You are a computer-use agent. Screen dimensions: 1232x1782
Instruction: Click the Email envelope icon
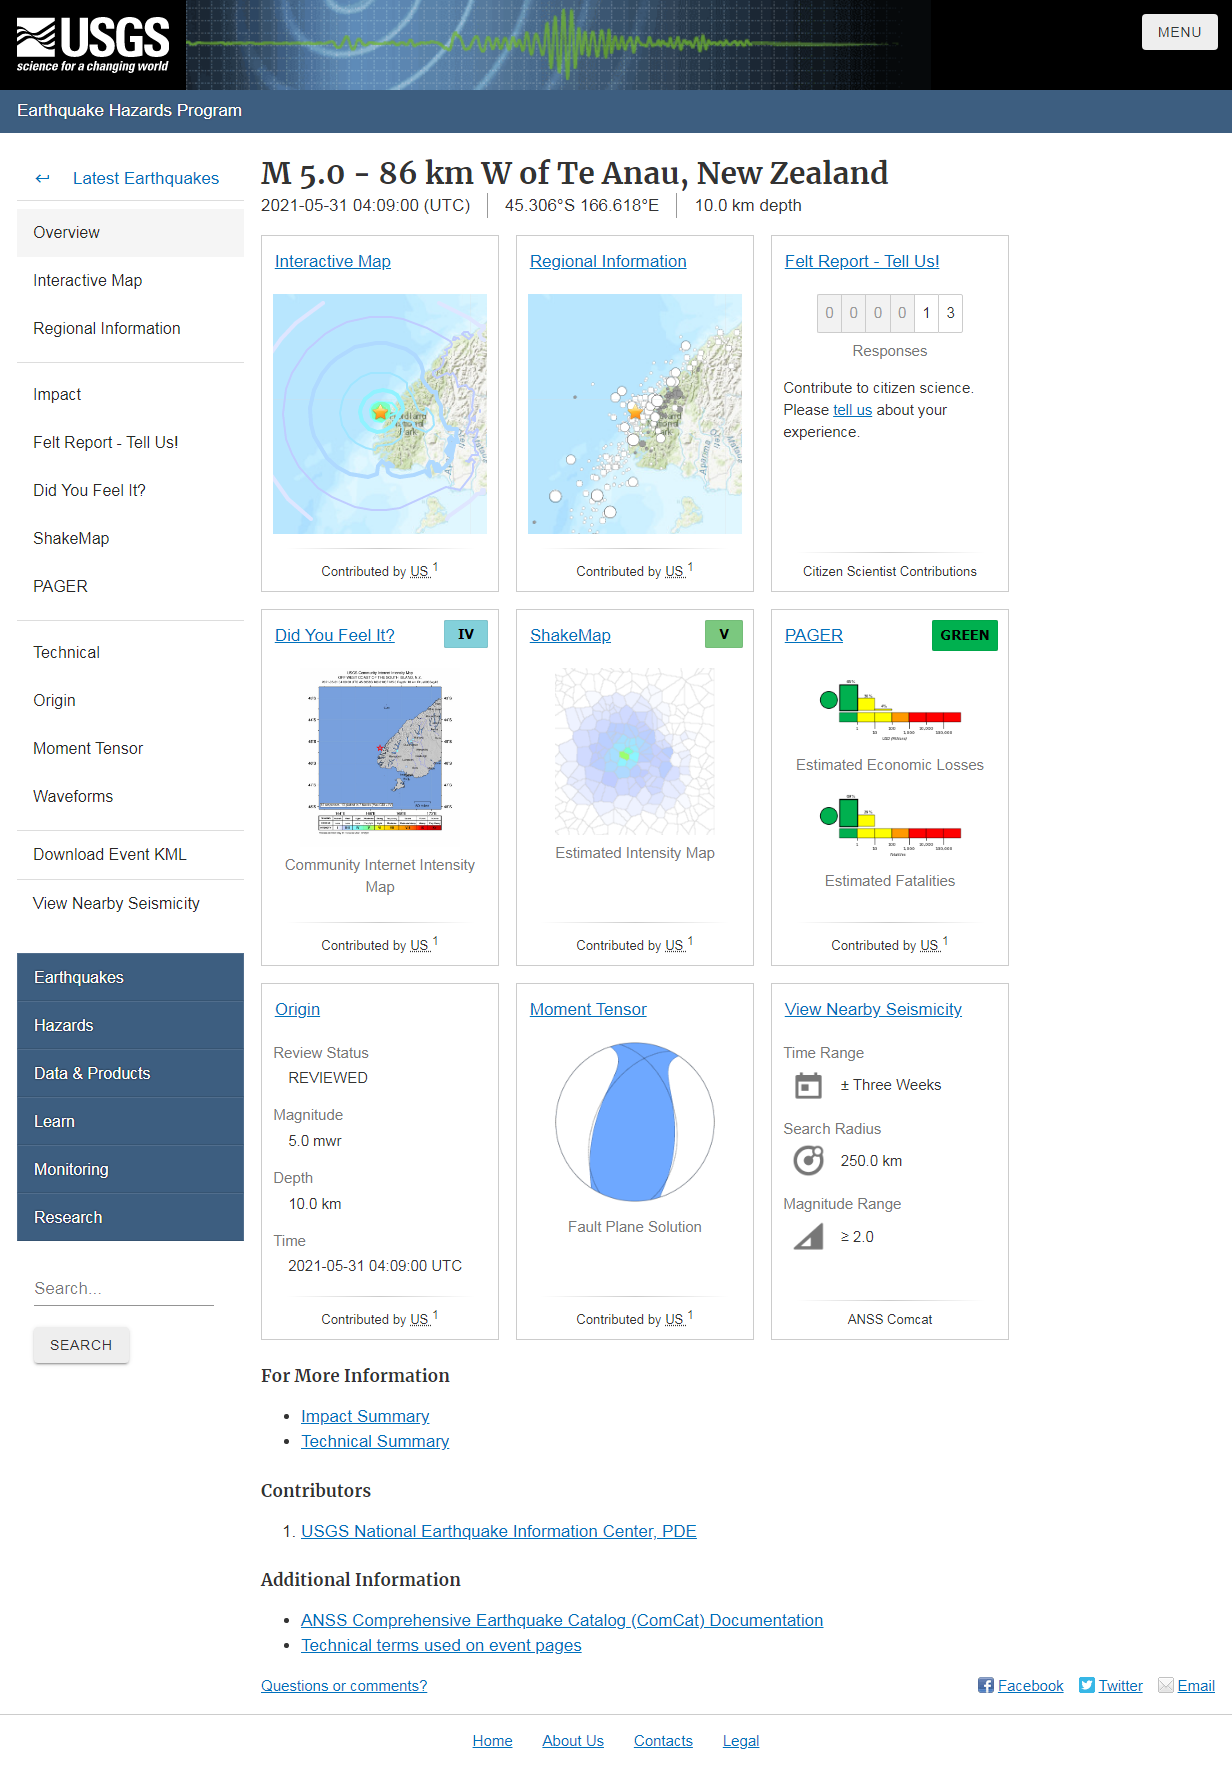click(x=1166, y=1686)
